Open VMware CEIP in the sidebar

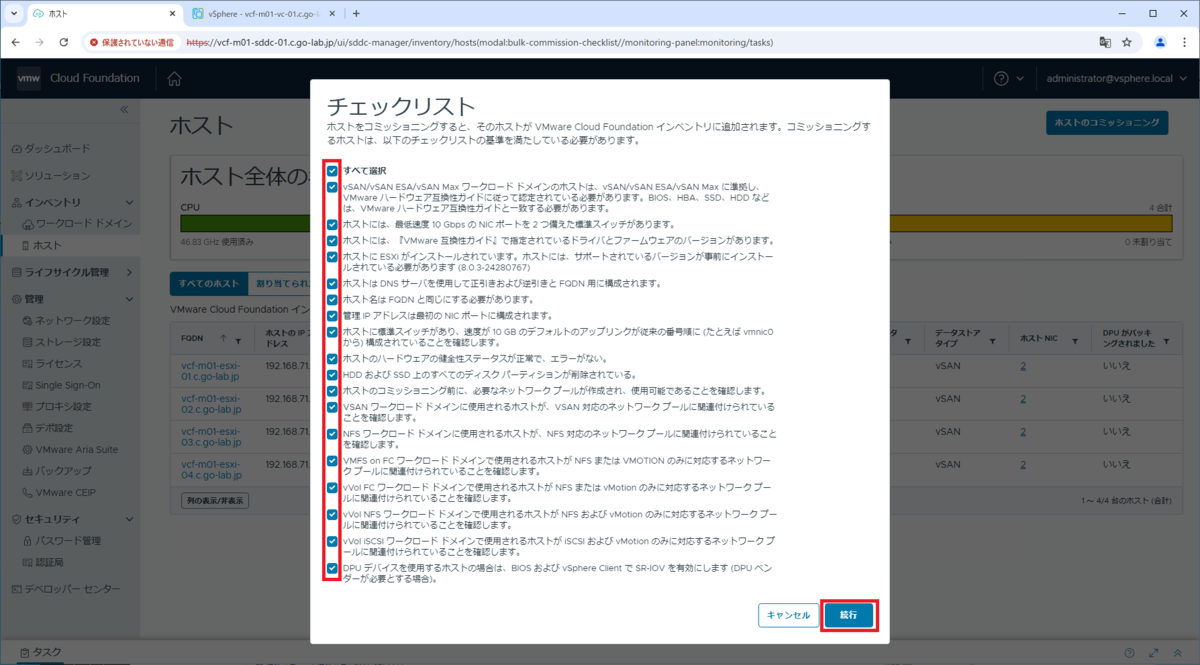(x=67, y=493)
